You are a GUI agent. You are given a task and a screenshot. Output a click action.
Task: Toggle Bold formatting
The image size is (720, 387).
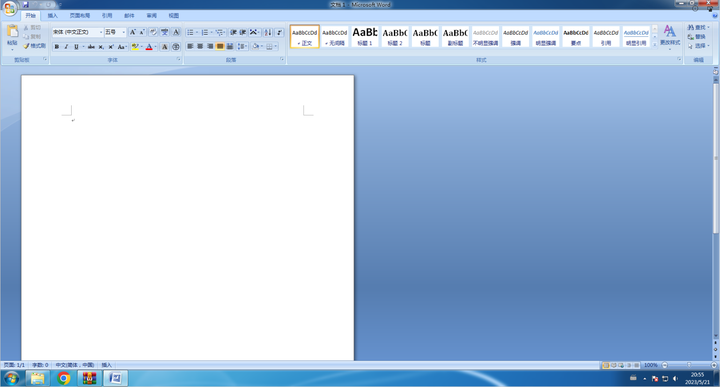coord(56,47)
